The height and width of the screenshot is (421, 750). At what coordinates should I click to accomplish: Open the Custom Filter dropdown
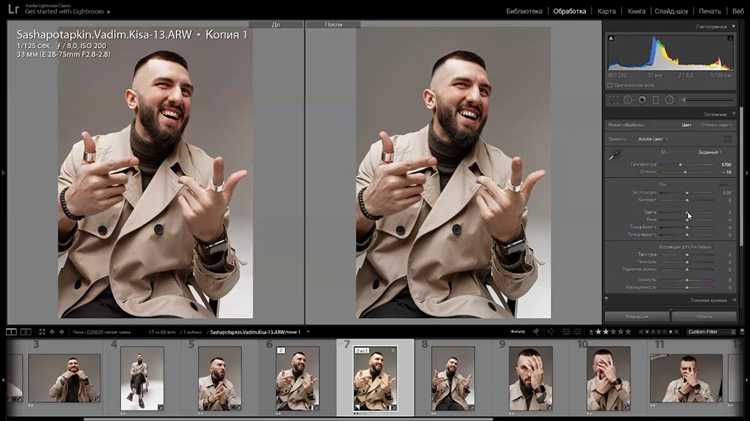point(711,332)
